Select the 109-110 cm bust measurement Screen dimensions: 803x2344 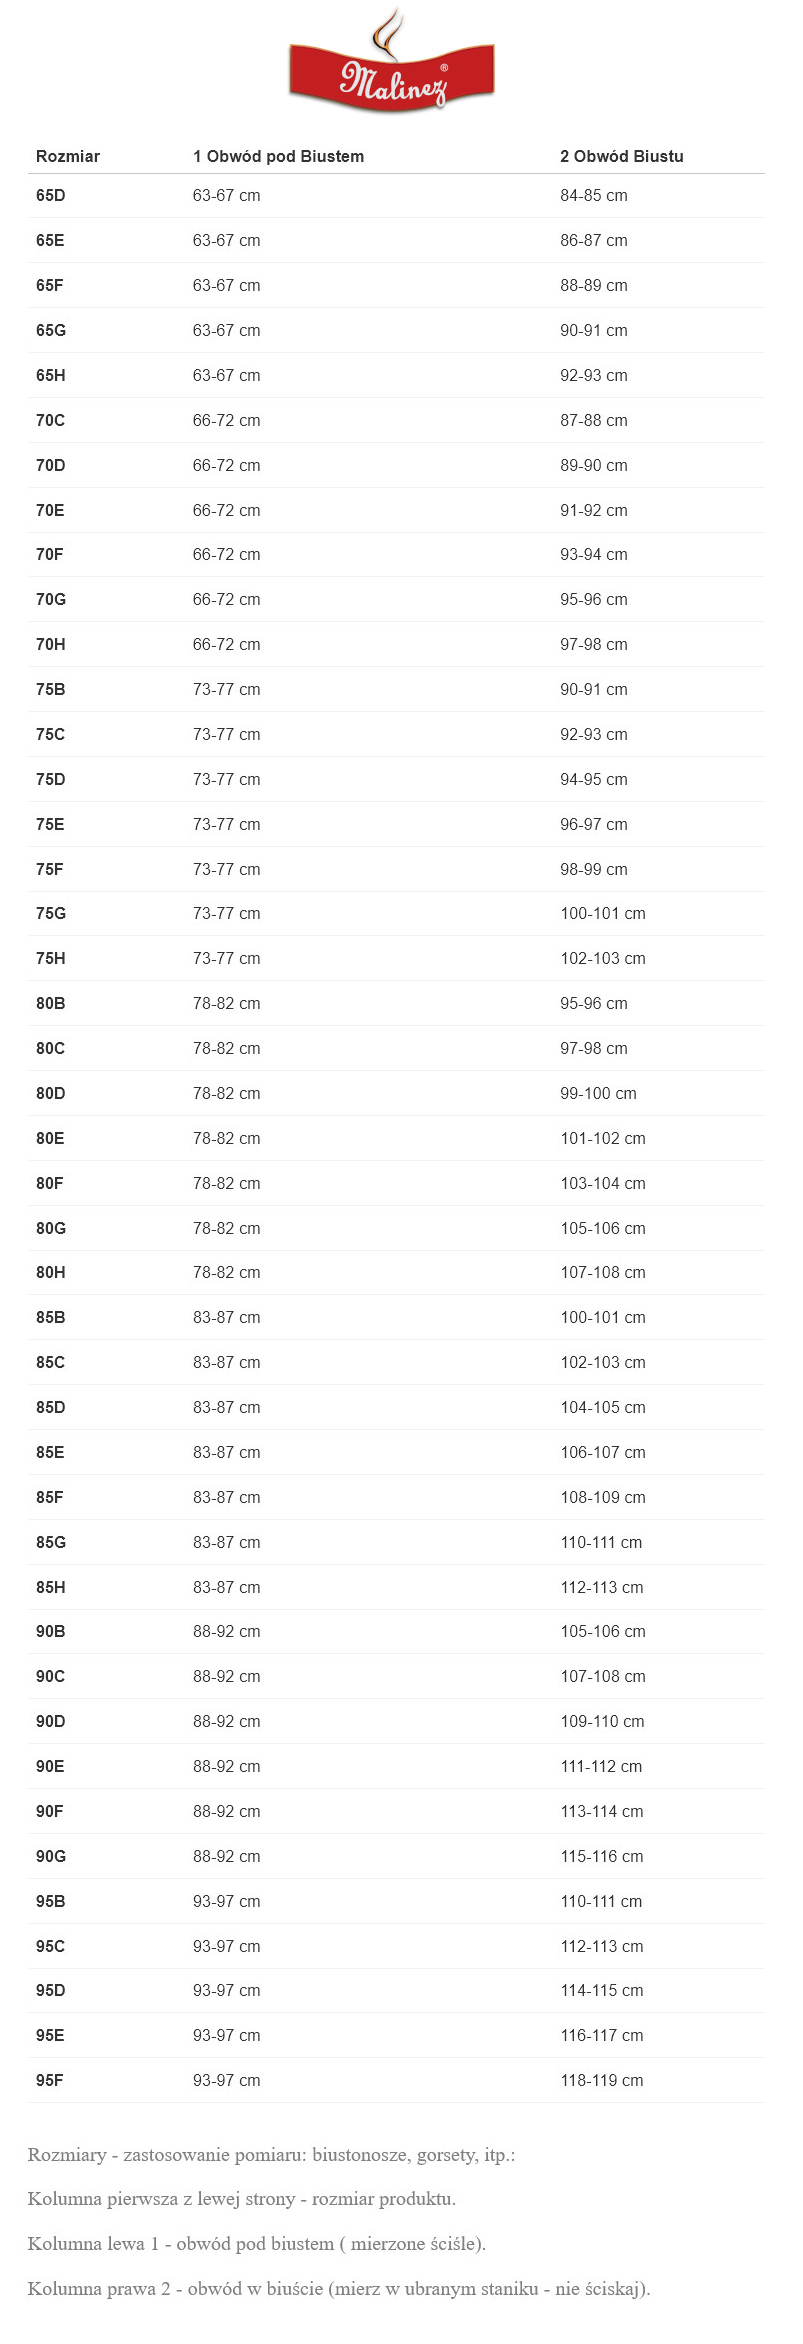[x=602, y=1721]
